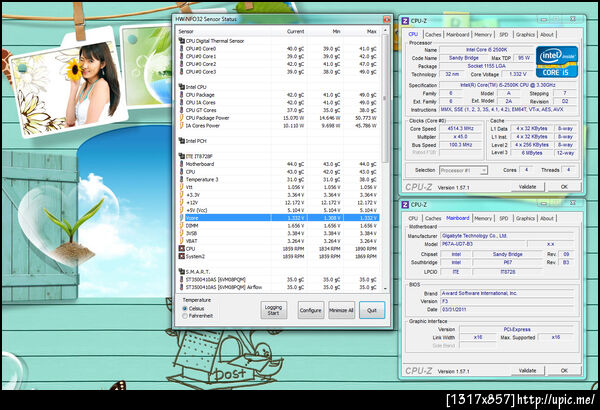Click the CPU Digital Thermal Sensor chip icon
This screenshot has width=600, height=410.
(x=182, y=41)
